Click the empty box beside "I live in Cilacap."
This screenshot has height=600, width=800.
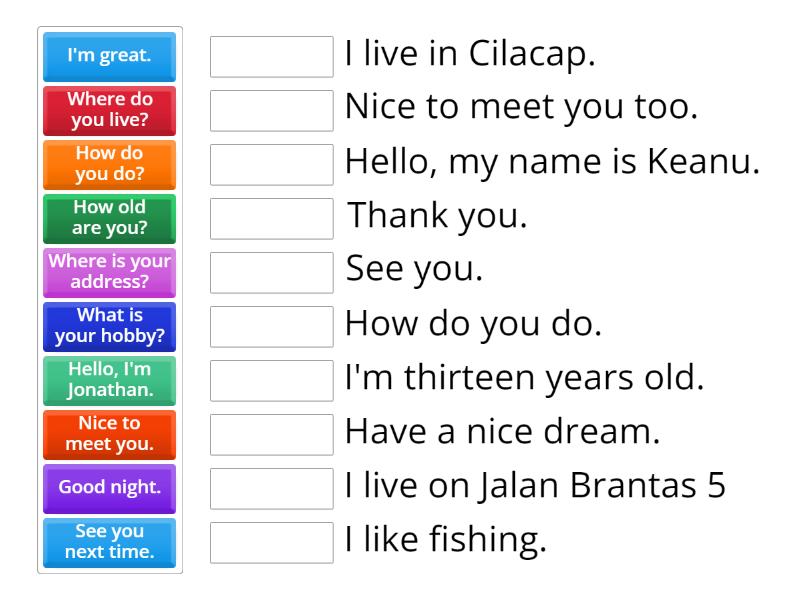(x=272, y=57)
